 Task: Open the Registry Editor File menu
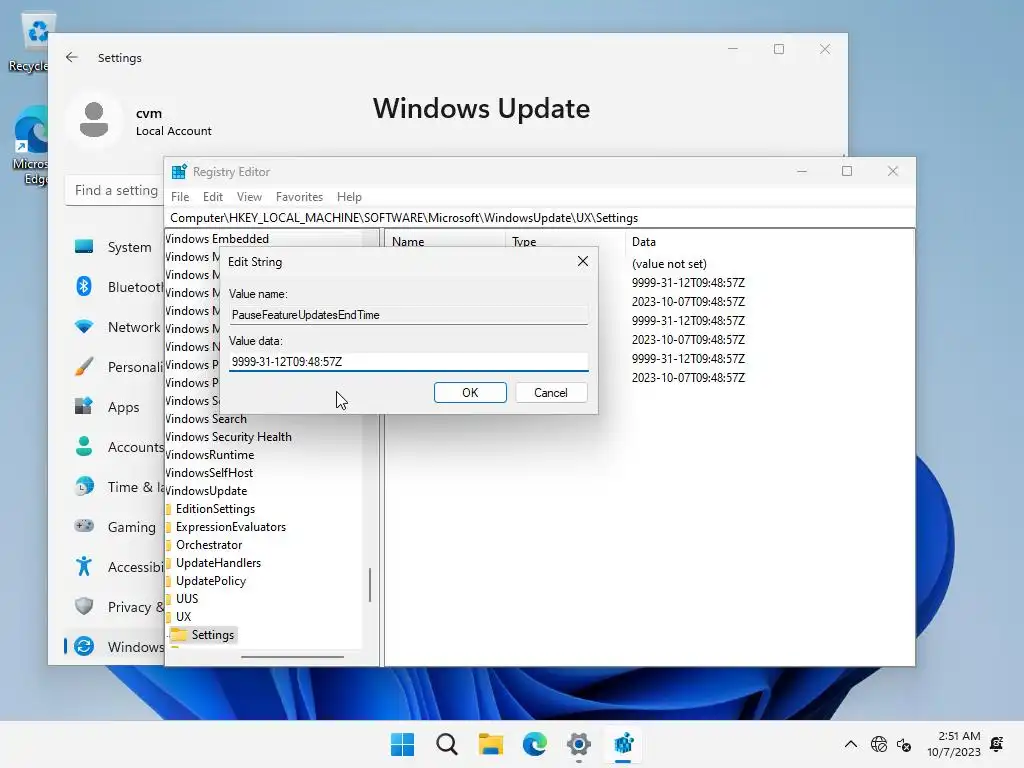180,197
